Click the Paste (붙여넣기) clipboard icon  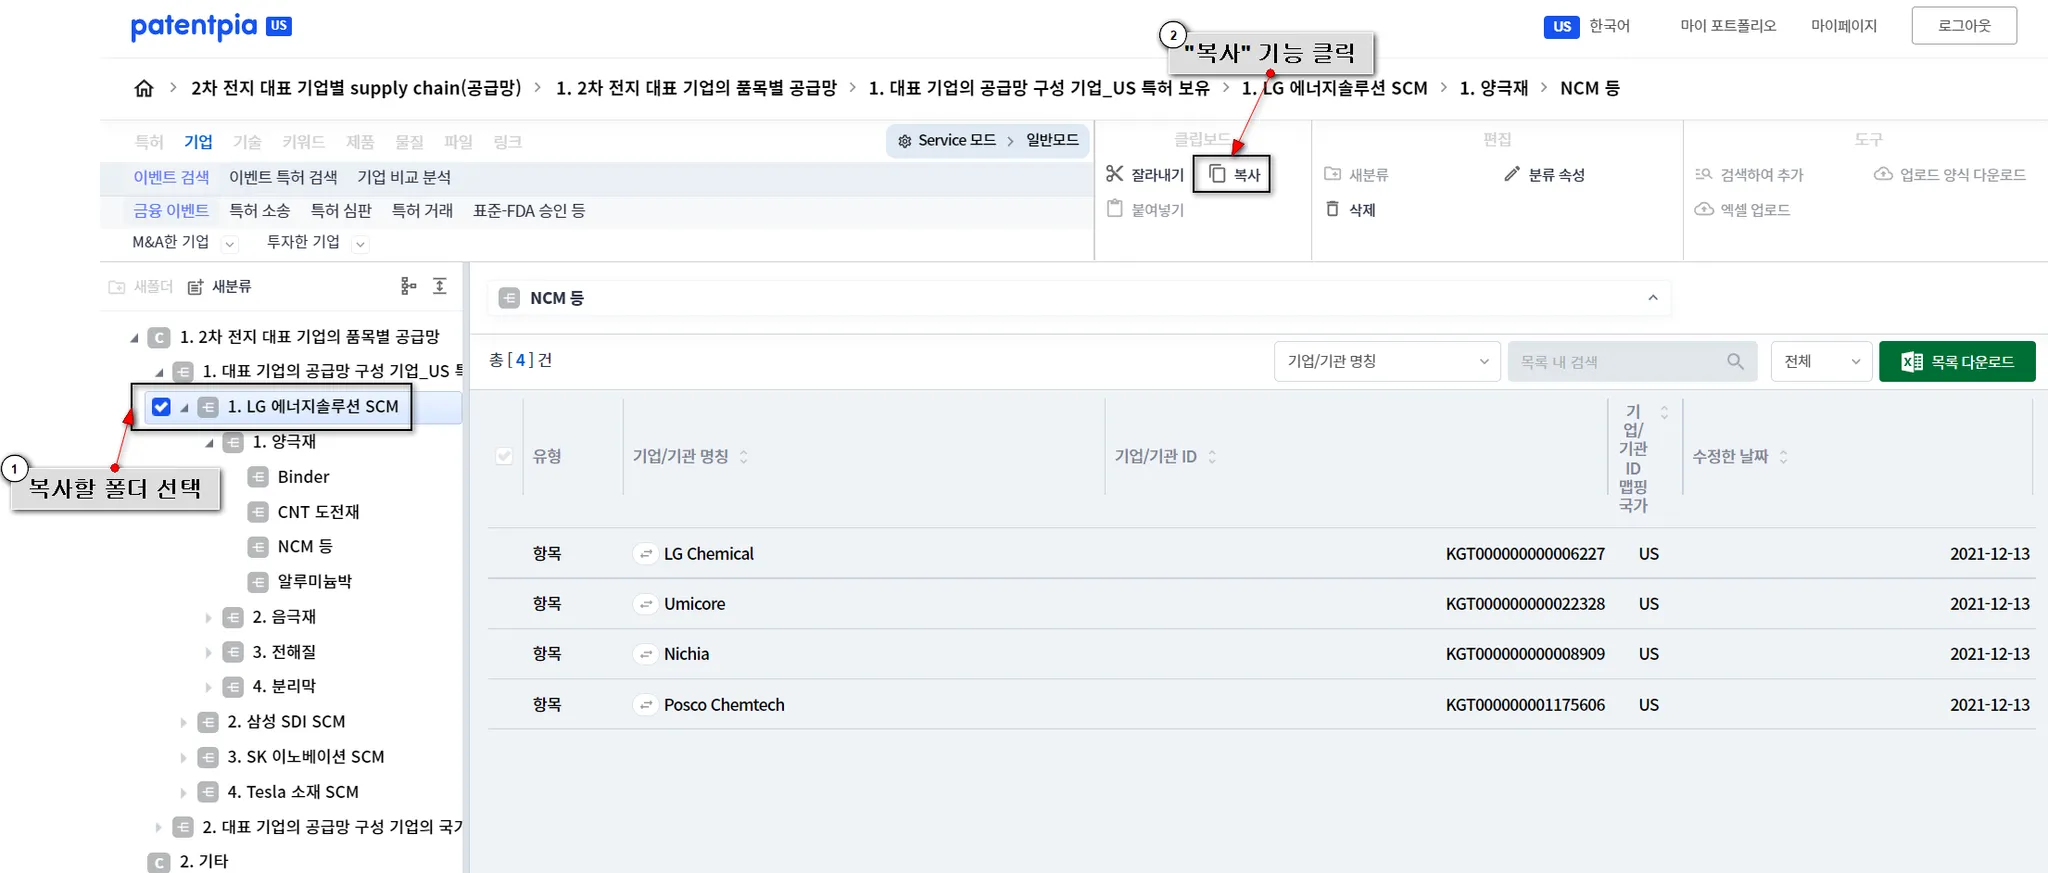click(x=1115, y=209)
